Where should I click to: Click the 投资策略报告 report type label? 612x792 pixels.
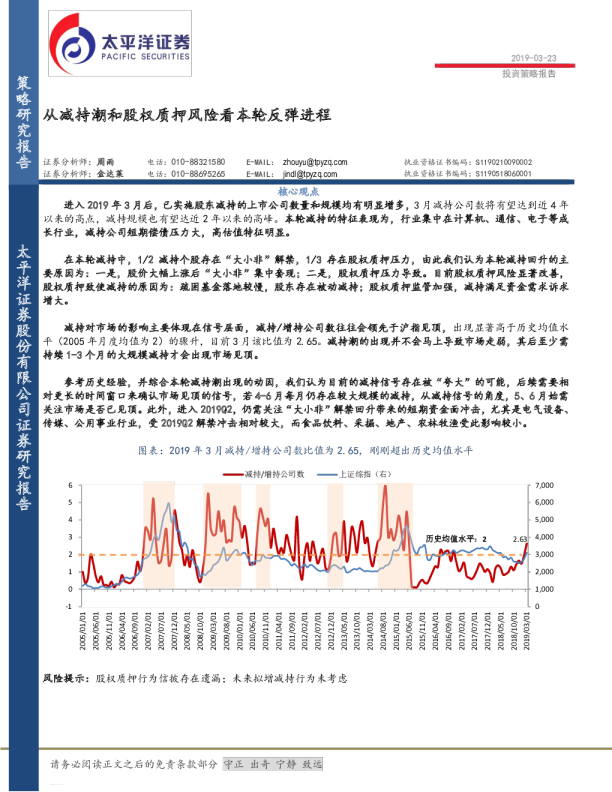528,74
